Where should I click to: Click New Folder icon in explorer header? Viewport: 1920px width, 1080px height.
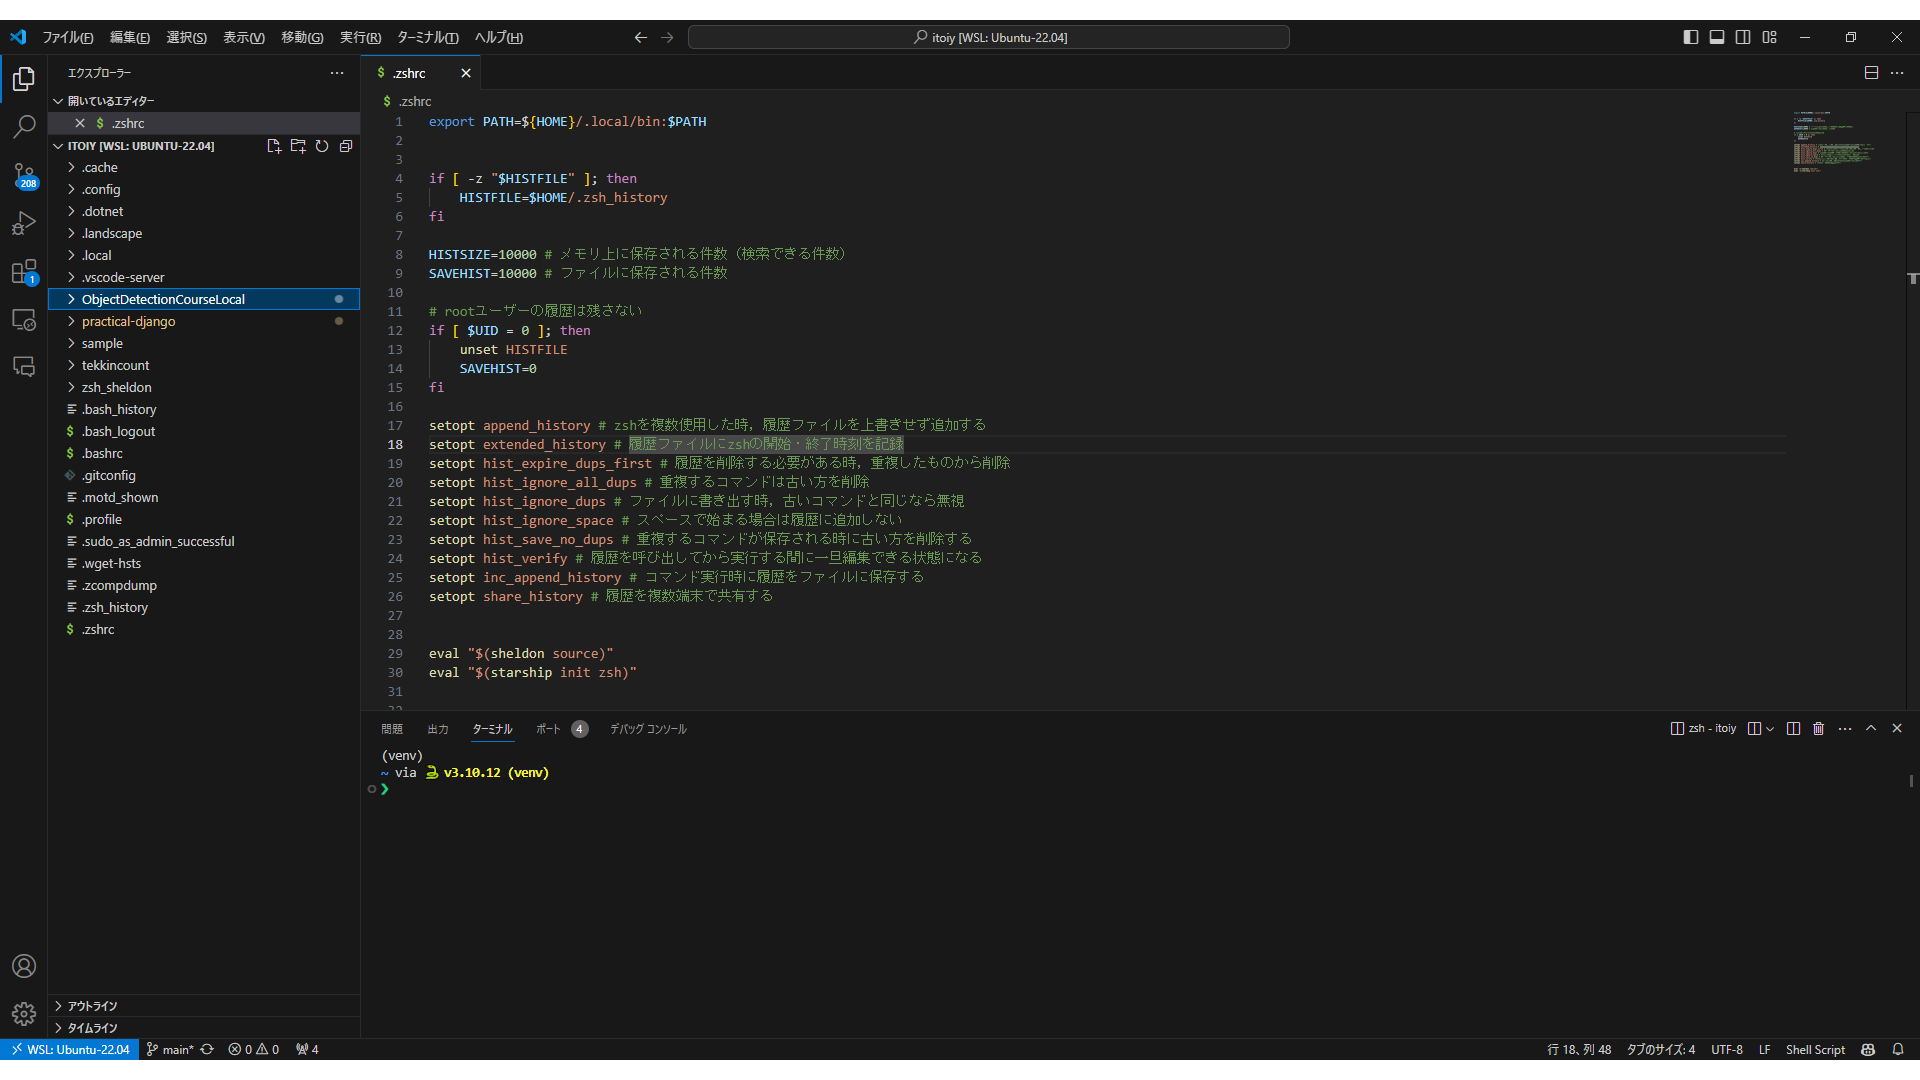298,146
